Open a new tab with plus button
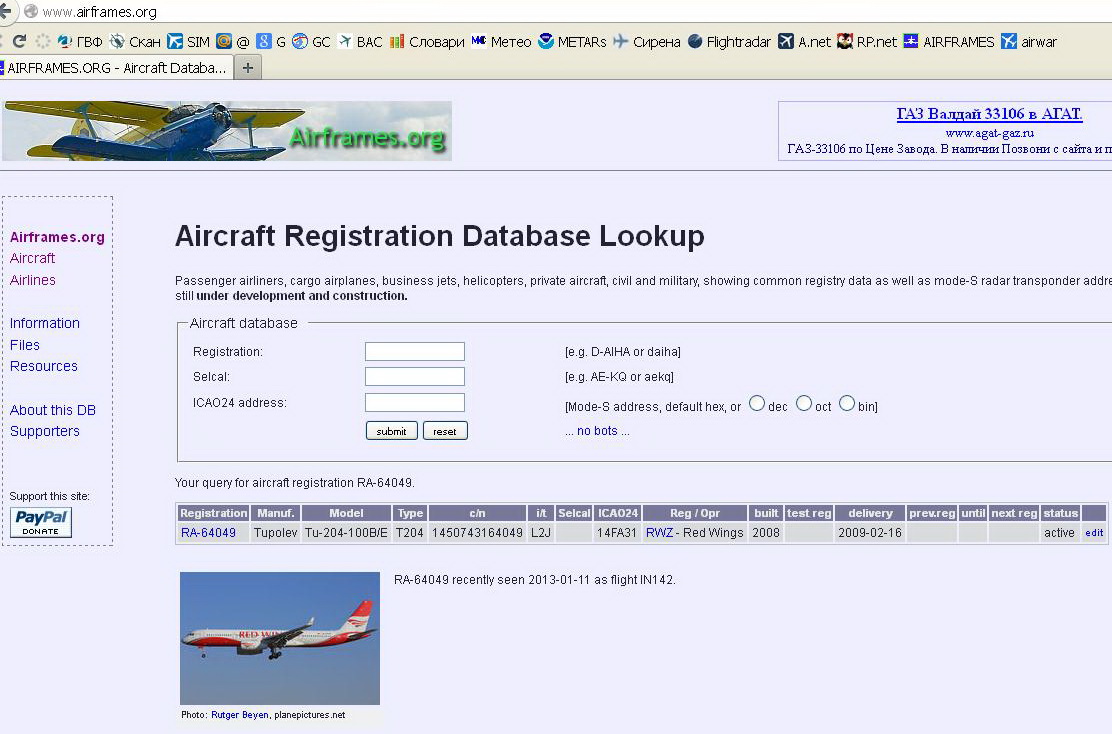 (x=248, y=68)
